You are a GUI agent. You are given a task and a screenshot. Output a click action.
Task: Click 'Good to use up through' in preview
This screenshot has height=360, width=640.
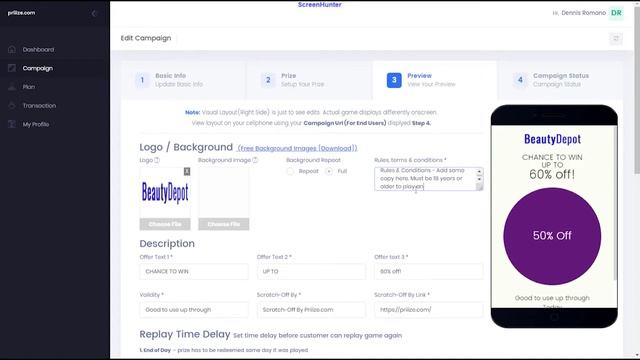tap(552, 298)
